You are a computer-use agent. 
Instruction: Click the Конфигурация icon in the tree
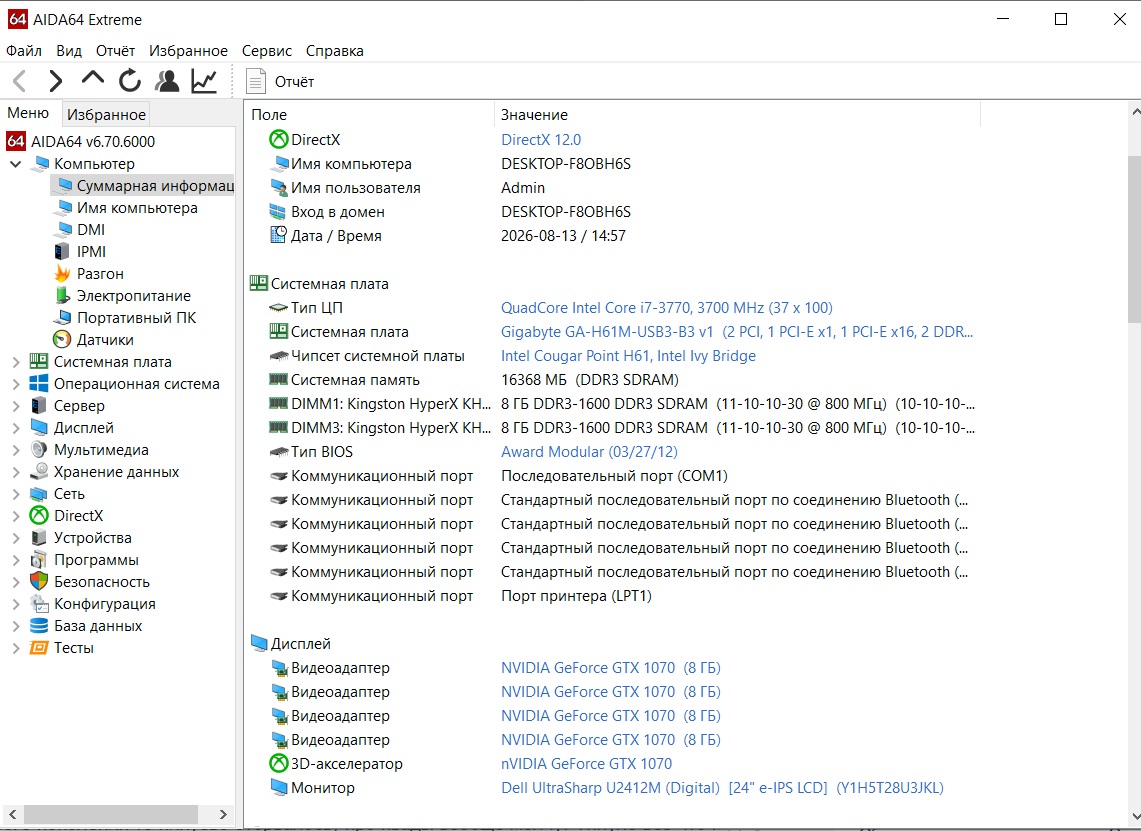(39, 603)
